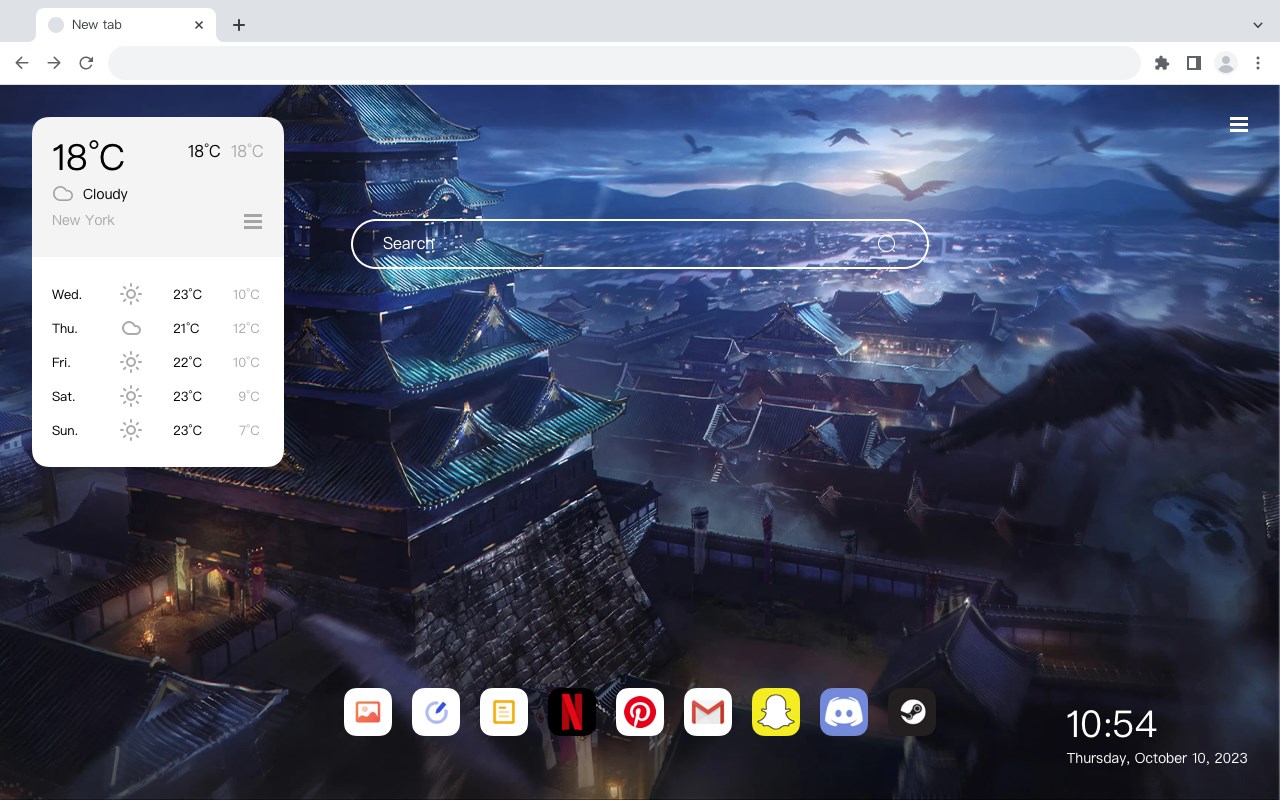Open the yellow notes shortcut
Viewport: 1280px width, 800px height.
pyautogui.click(x=504, y=712)
